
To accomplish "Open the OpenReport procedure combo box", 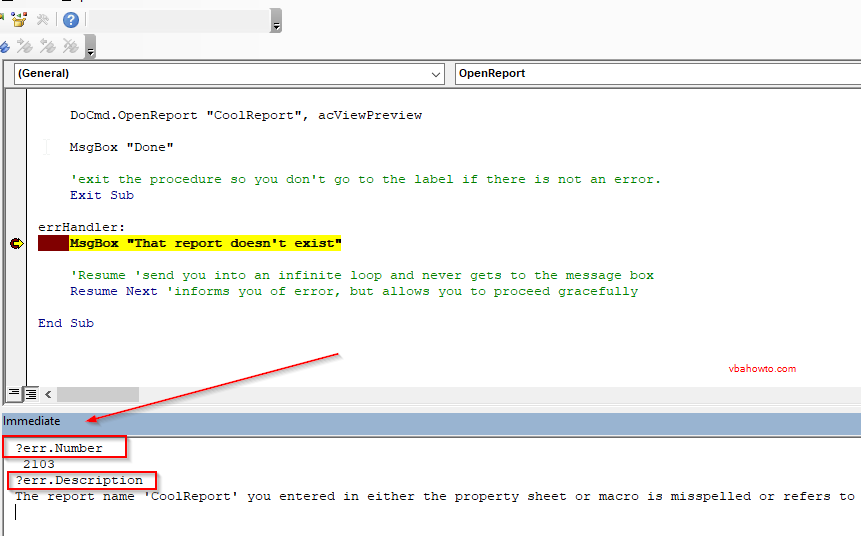I will pos(658,74).
